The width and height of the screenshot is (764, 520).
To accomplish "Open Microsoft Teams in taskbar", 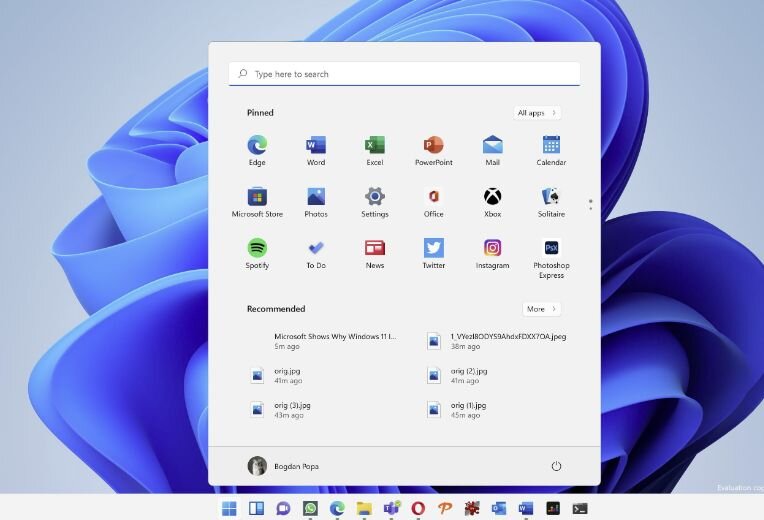I will (x=391, y=508).
